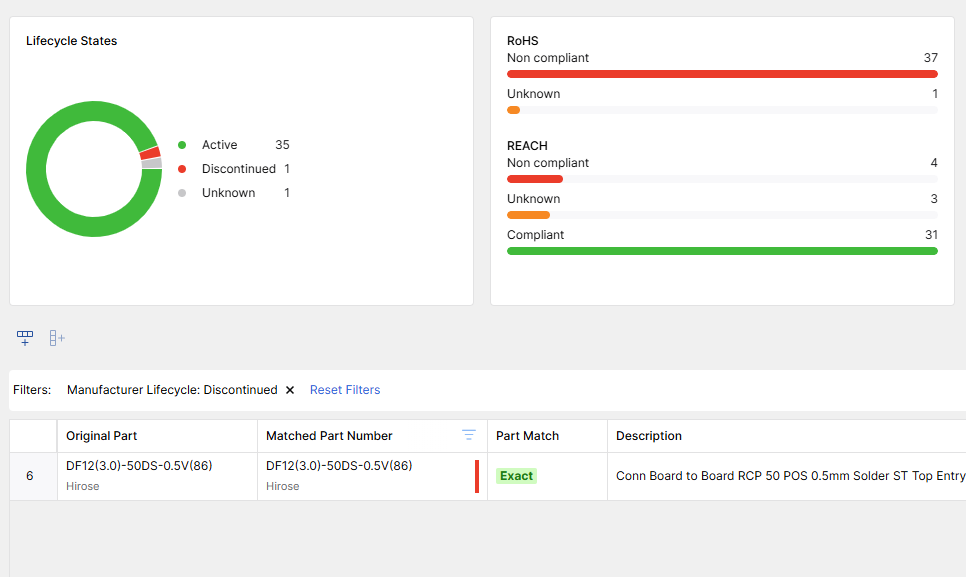
Task: Click the red RoHS Non compliant bar
Action: [x=721, y=74]
